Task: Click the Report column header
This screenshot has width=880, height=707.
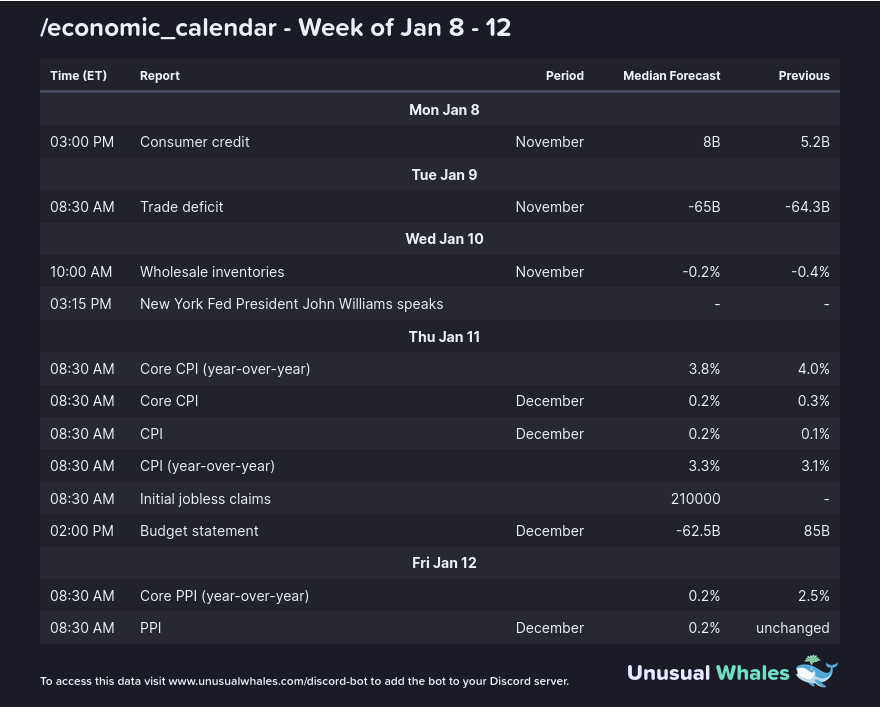Action: click(x=160, y=76)
